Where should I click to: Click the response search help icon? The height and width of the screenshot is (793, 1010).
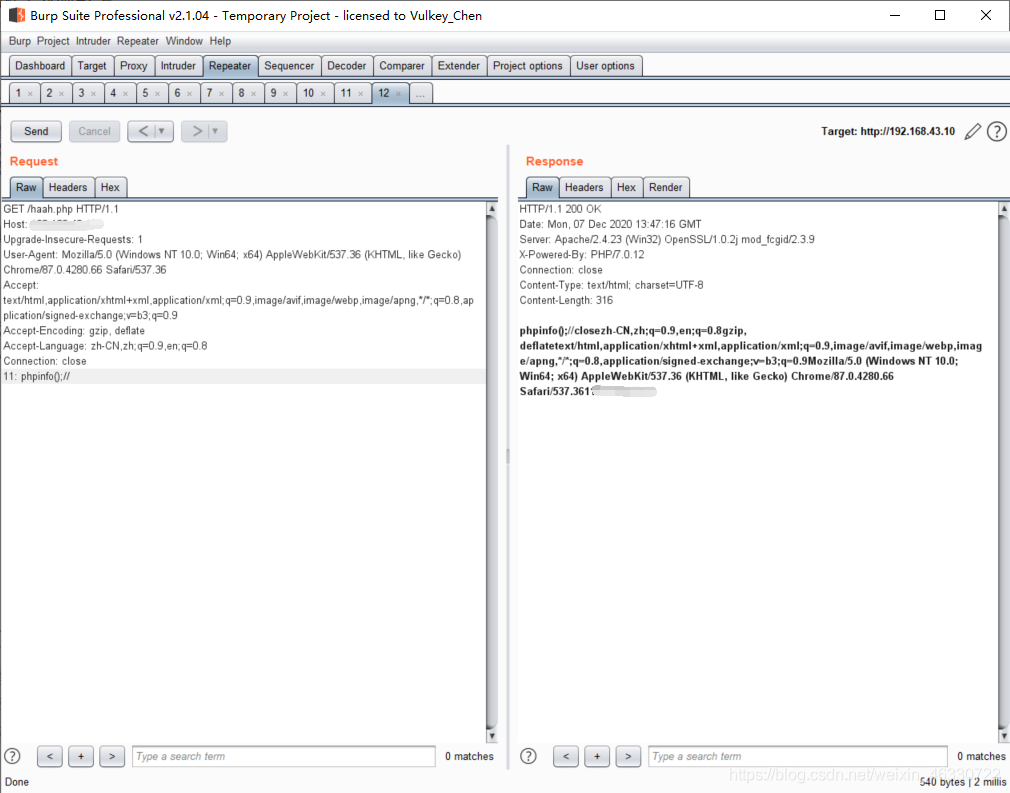click(528, 756)
